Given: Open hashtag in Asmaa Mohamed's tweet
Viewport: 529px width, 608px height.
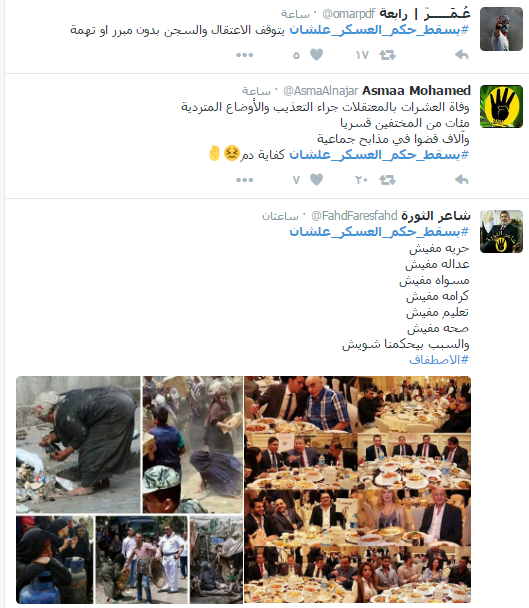Looking at the screenshot, I should coord(379,155).
